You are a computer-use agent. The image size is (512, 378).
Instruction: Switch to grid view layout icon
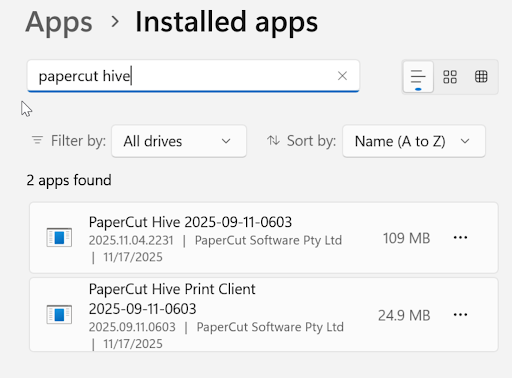(450, 77)
